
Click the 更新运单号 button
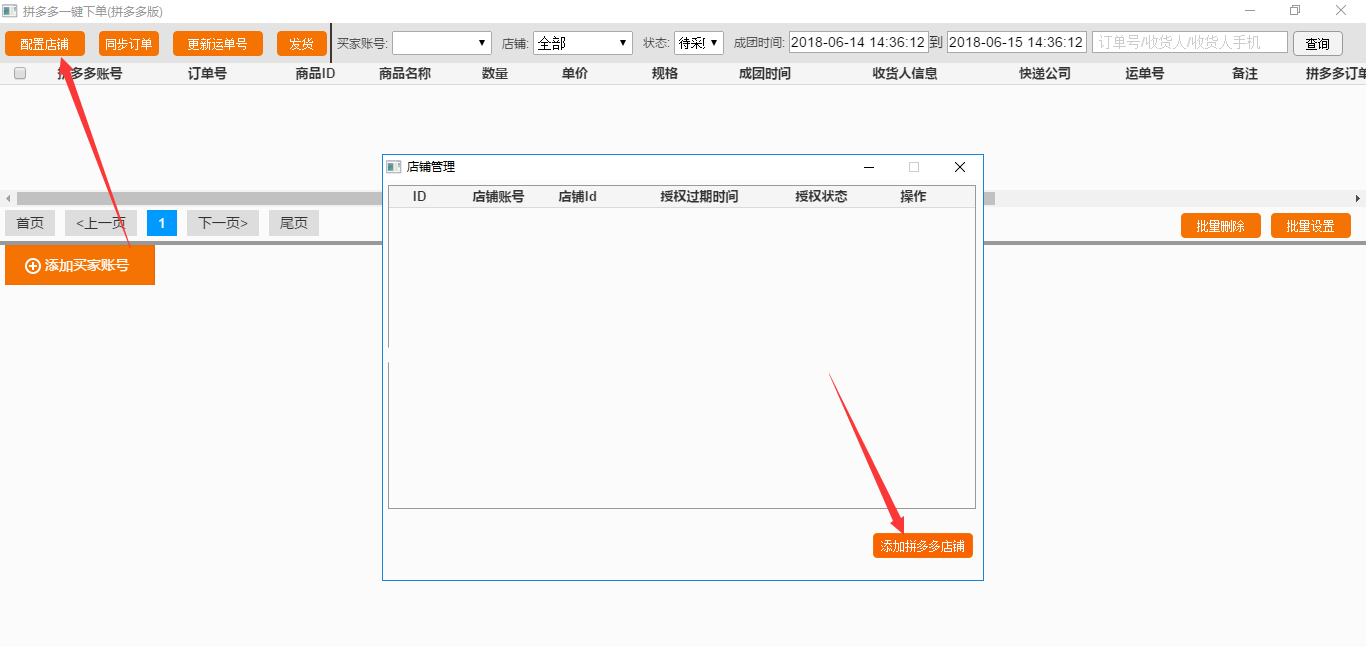(x=218, y=44)
